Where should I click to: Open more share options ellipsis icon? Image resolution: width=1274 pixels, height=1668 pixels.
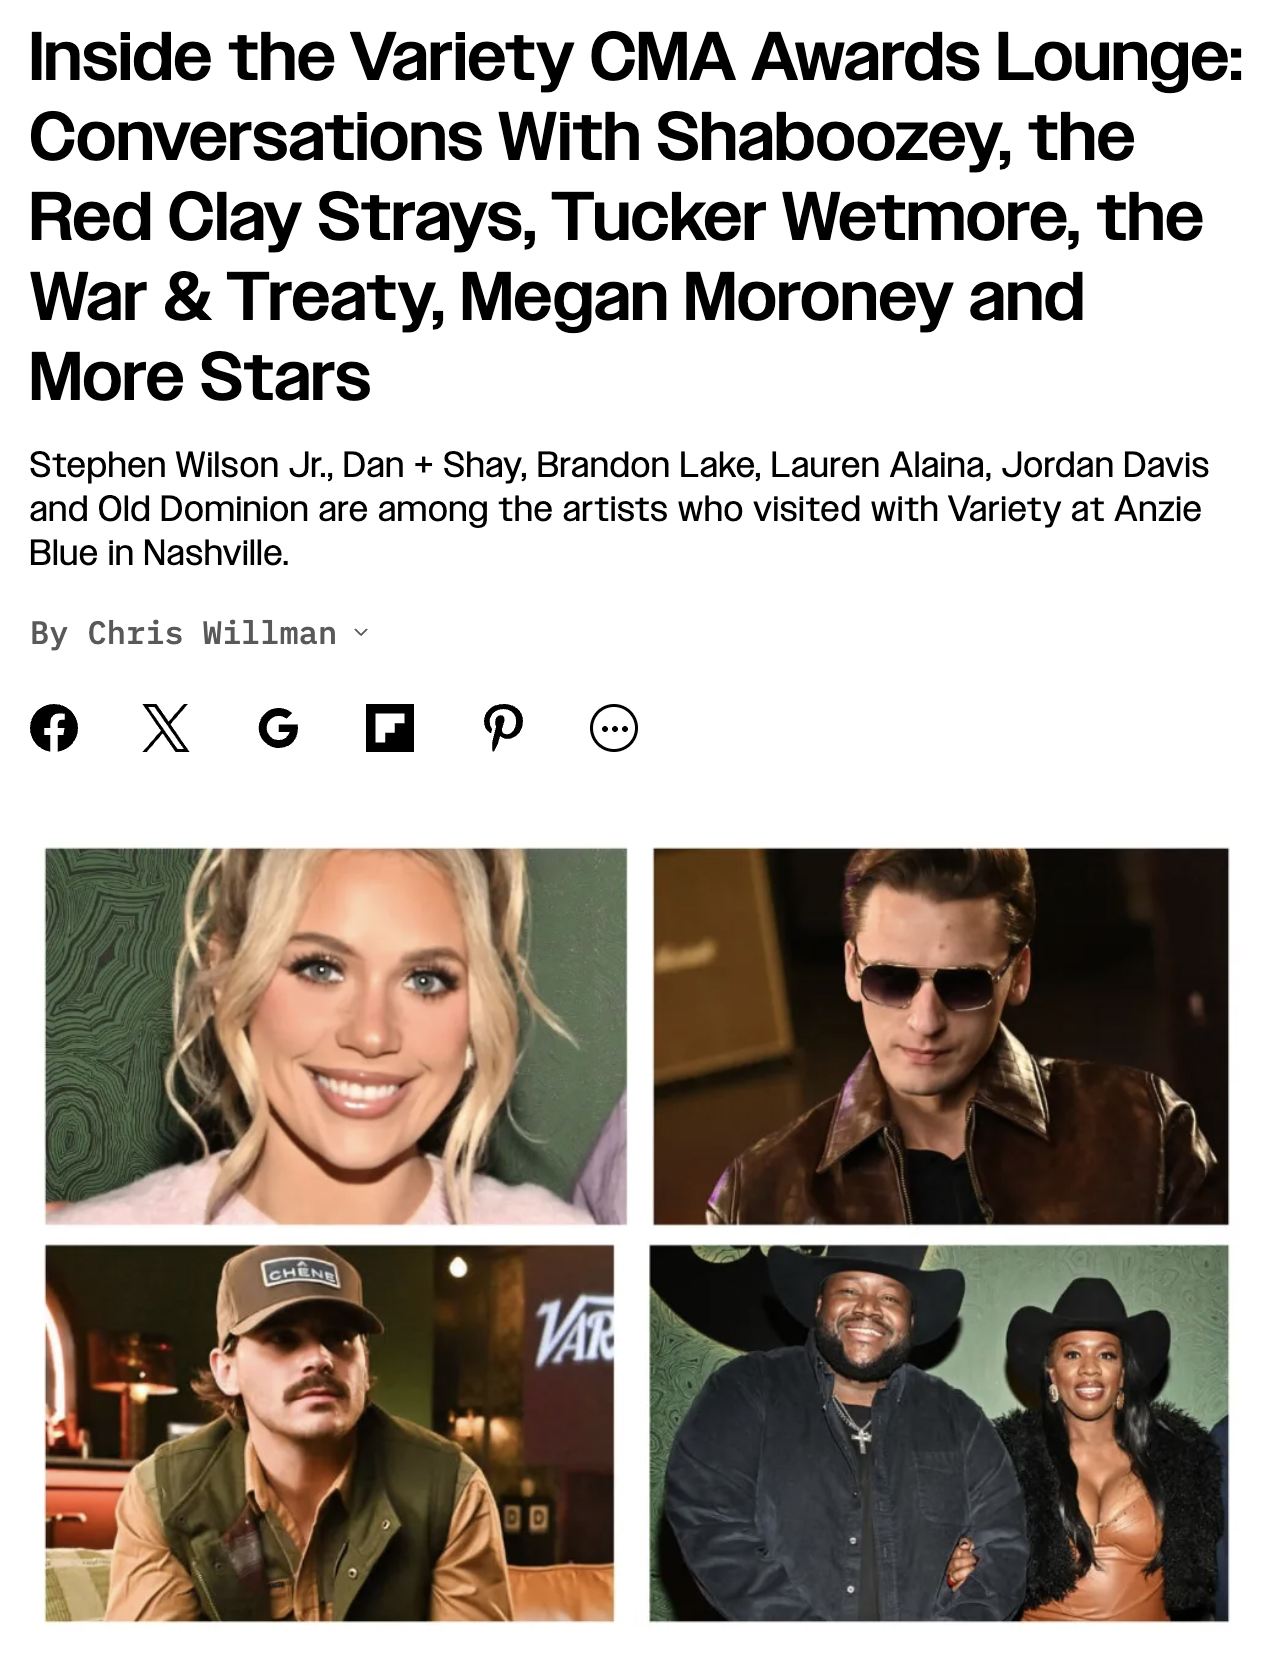click(614, 728)
